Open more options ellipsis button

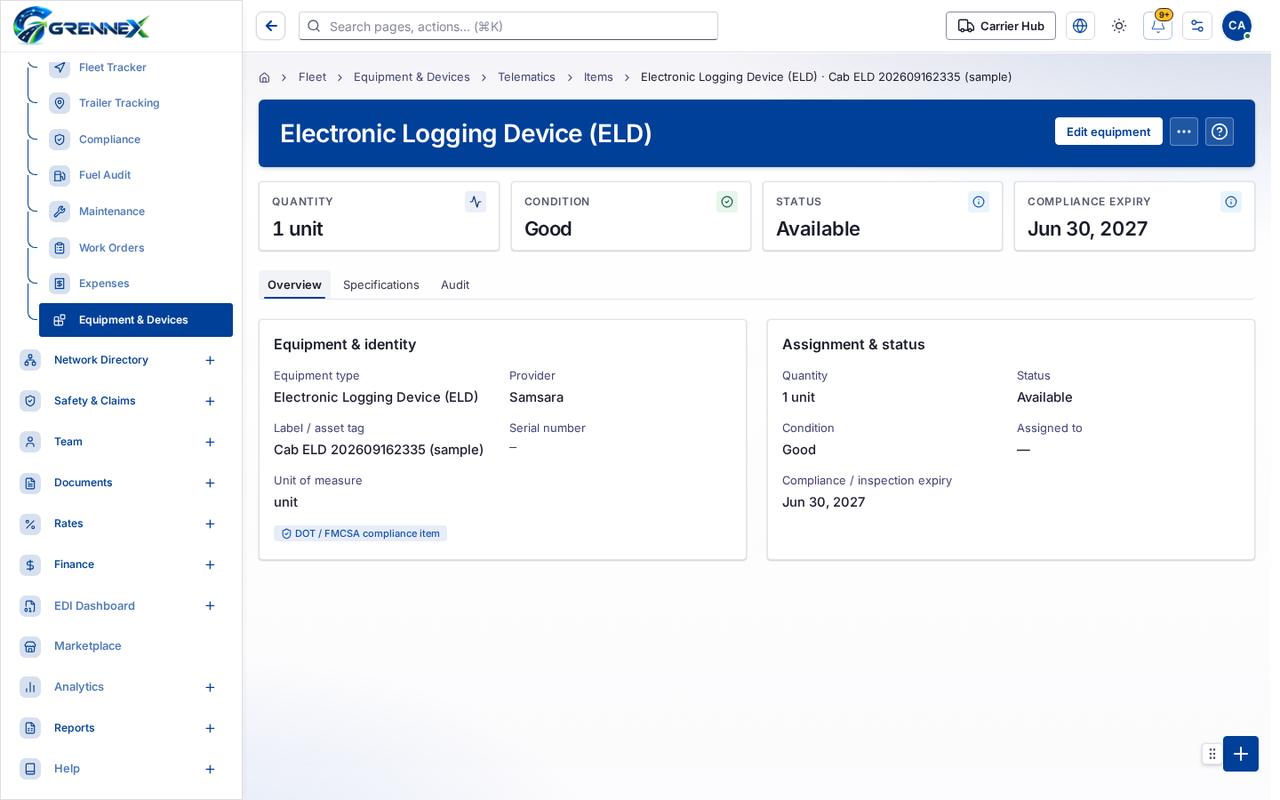click(x=1184, y=132)
